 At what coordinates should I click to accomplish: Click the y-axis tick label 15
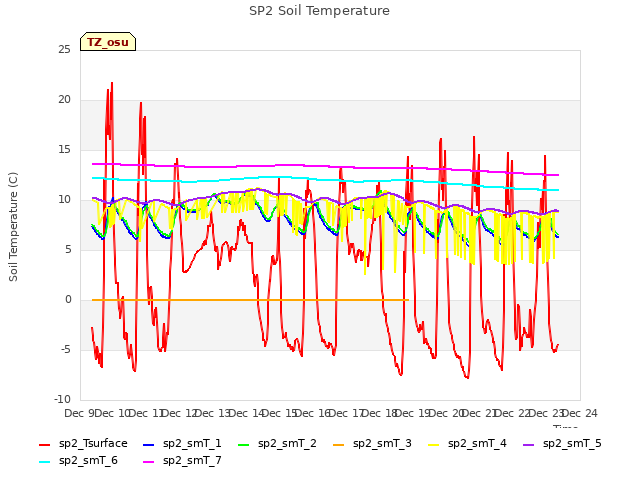tap(64, 149)
